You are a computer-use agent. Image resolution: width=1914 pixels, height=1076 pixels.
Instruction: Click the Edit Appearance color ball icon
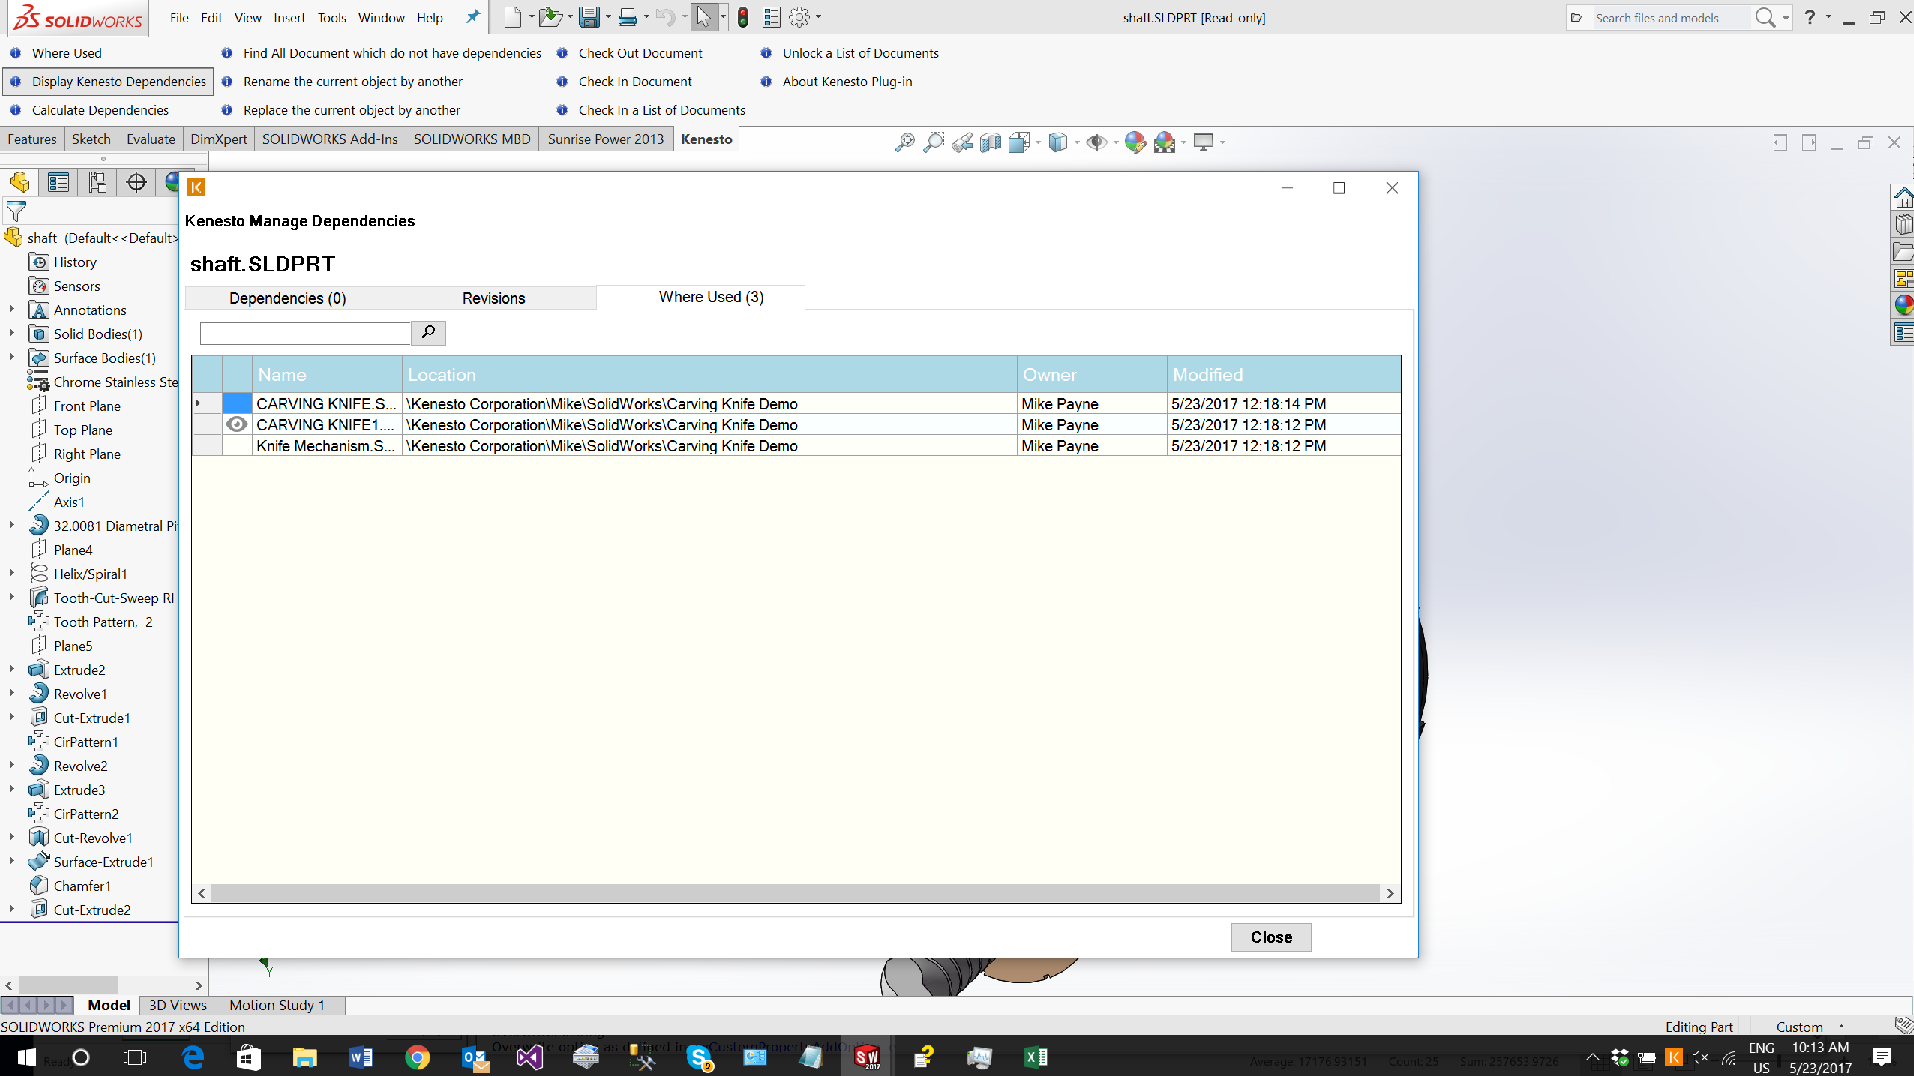click(x=1135, y=142)
